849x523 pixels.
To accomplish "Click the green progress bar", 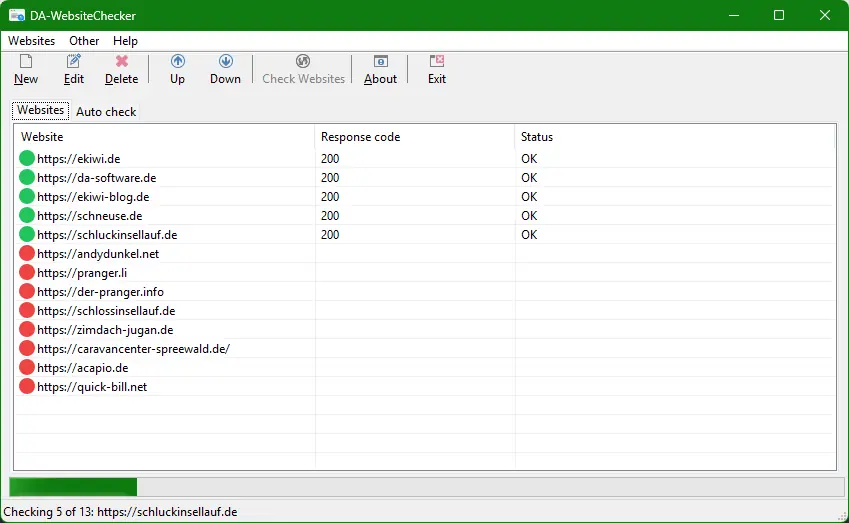I will (73, 487).
